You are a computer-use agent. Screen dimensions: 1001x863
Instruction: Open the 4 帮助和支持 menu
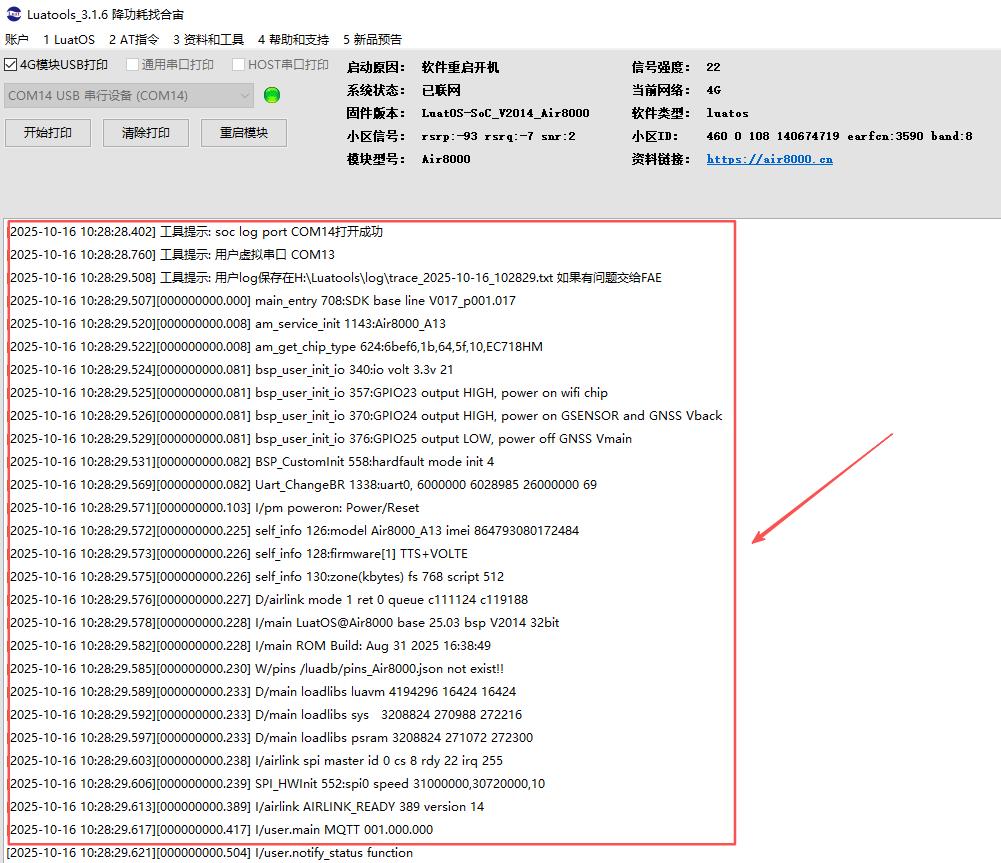[x=293, y=40]
